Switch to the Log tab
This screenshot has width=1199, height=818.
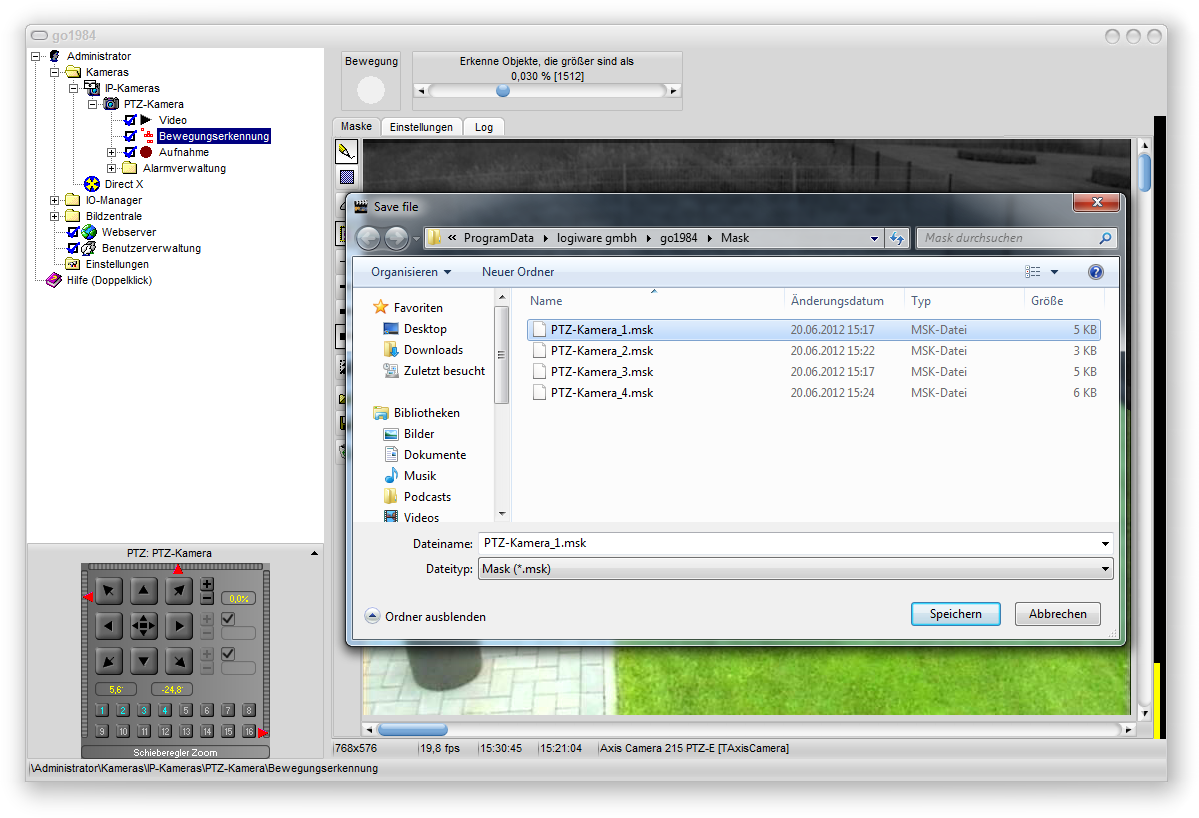tap(484, 127)
